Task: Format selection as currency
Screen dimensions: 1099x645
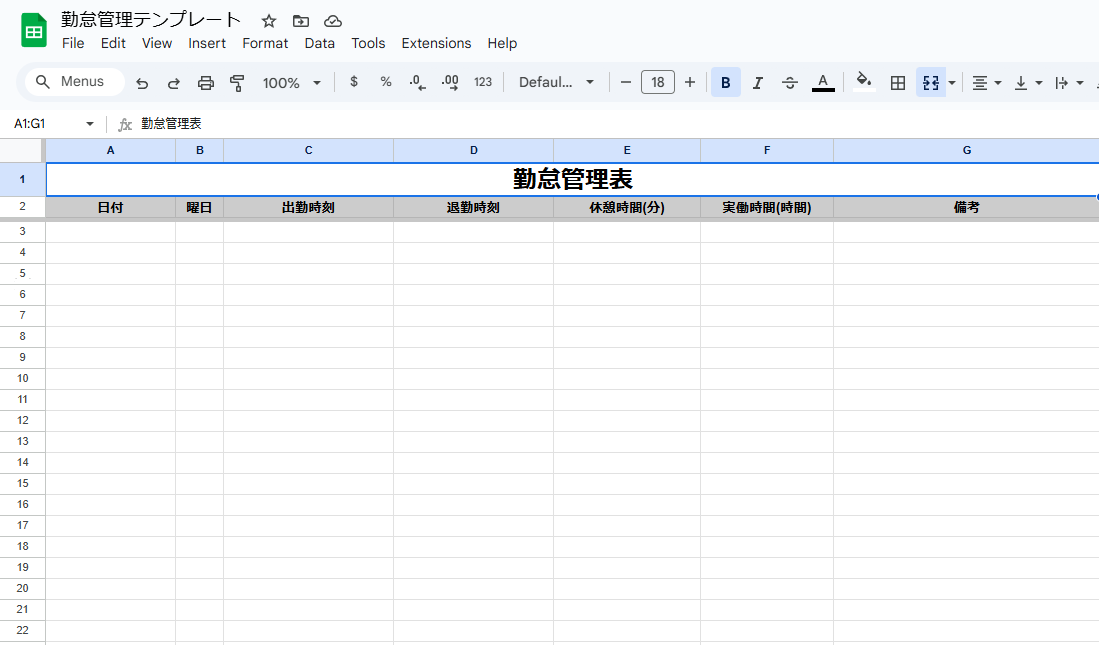Action: 354,82
